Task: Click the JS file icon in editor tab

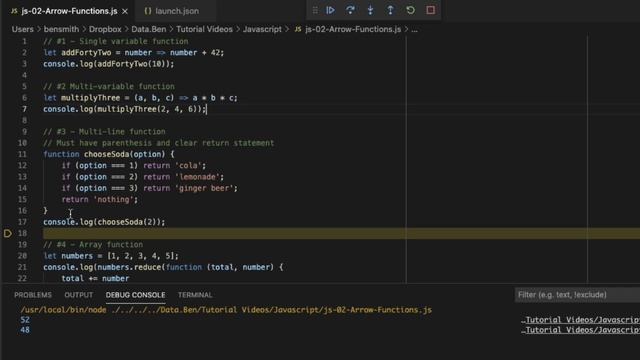Action: (14, 11)
